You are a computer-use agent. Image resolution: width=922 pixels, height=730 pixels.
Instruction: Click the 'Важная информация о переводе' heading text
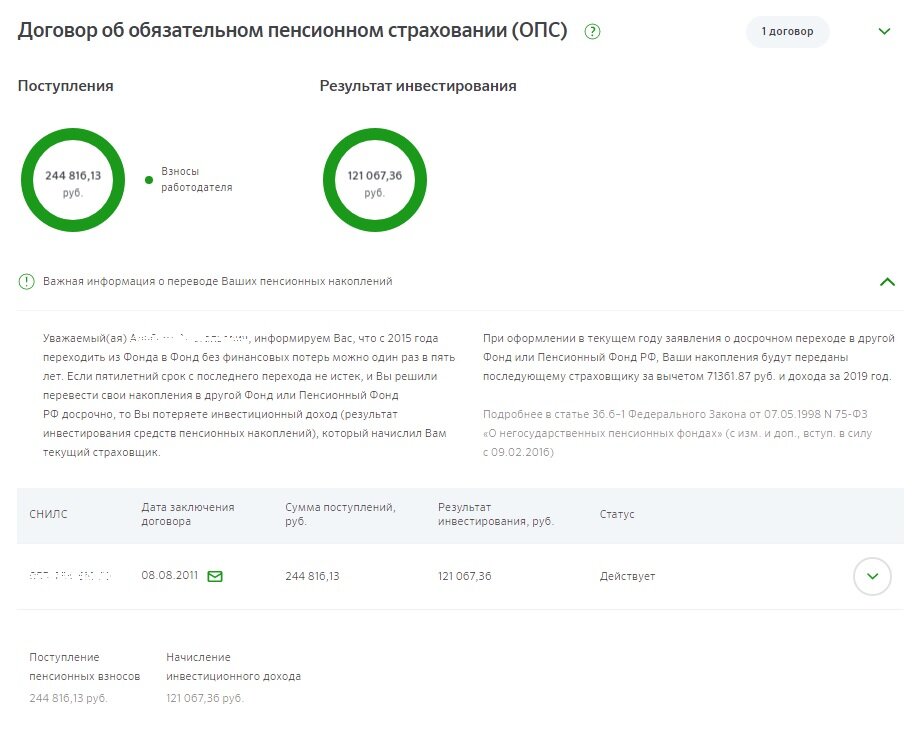[x=218, y=281]
